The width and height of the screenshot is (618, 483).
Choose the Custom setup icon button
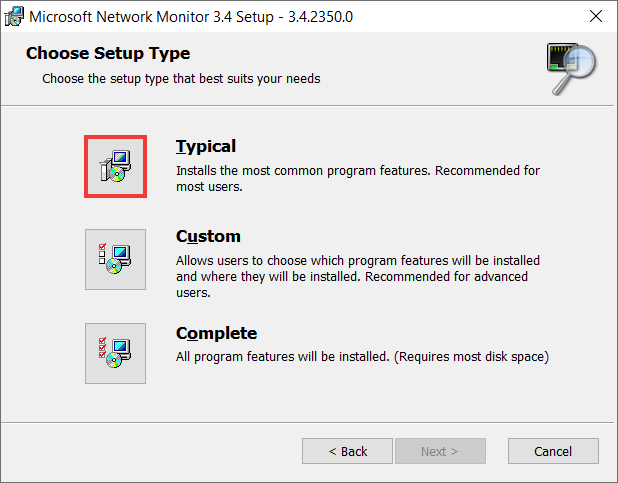point(115,259)
